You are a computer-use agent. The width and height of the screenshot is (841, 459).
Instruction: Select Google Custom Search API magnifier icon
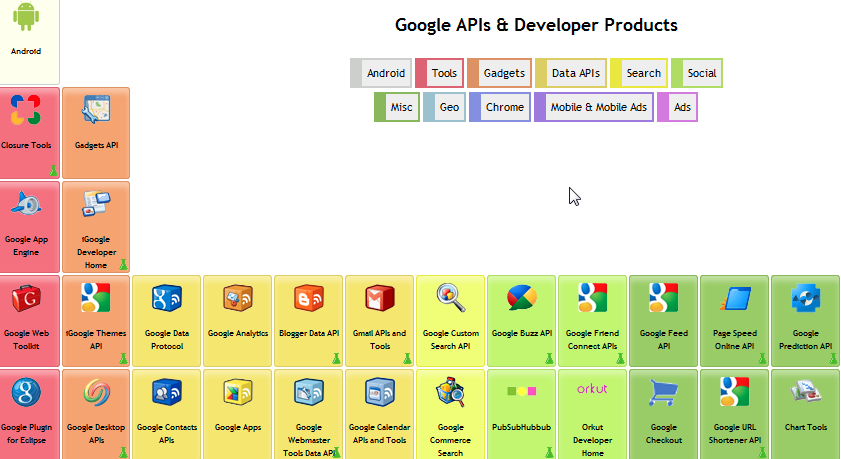coord(451,298)
